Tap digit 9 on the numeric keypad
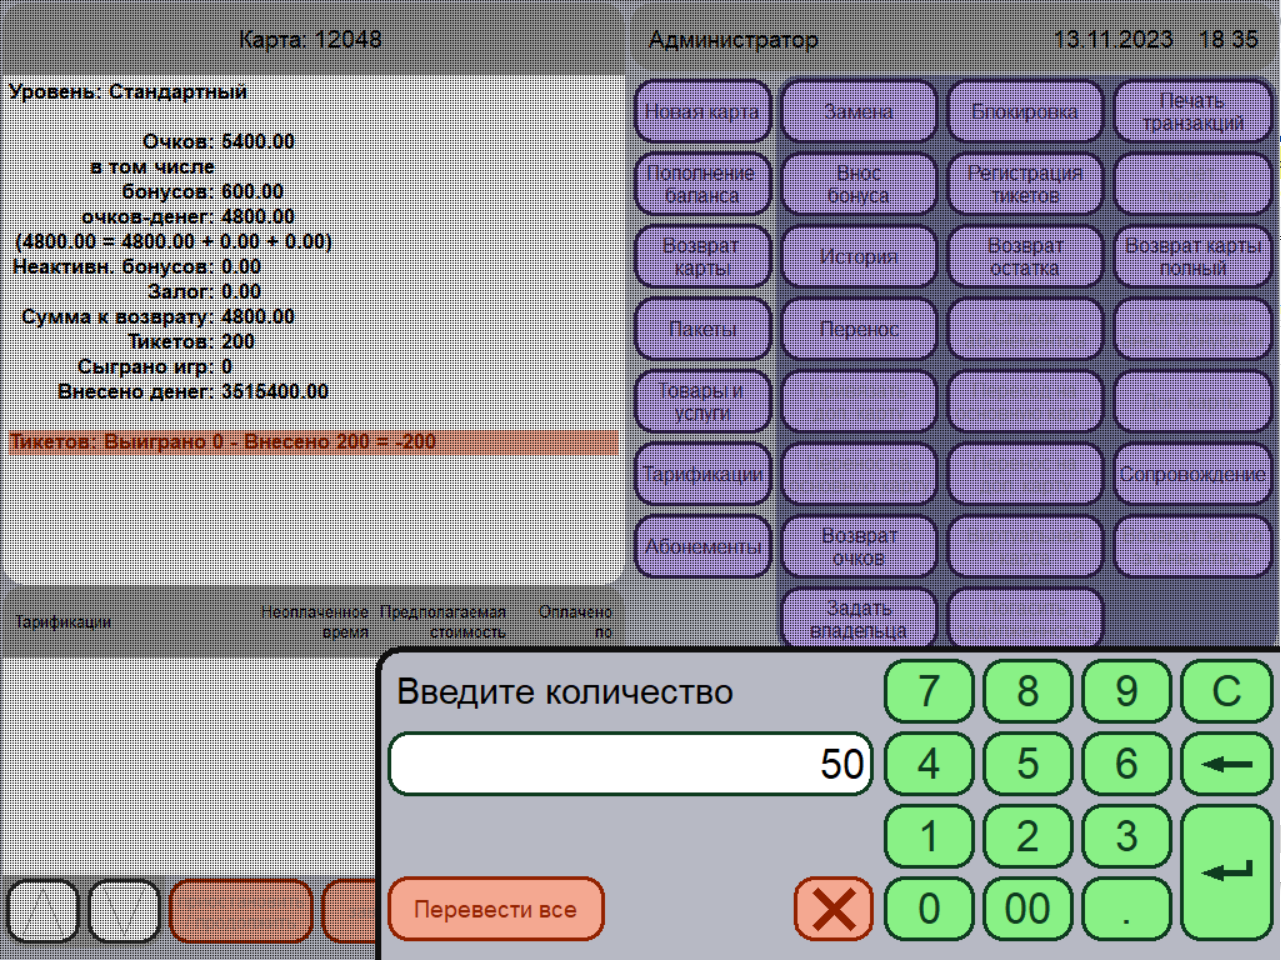The height and width of the screenshot is (960, 1281). [1127, 691]
